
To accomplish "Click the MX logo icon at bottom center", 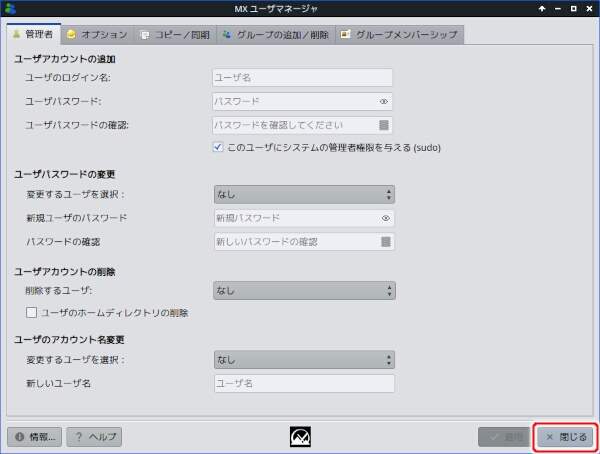I will pos(302,437).
